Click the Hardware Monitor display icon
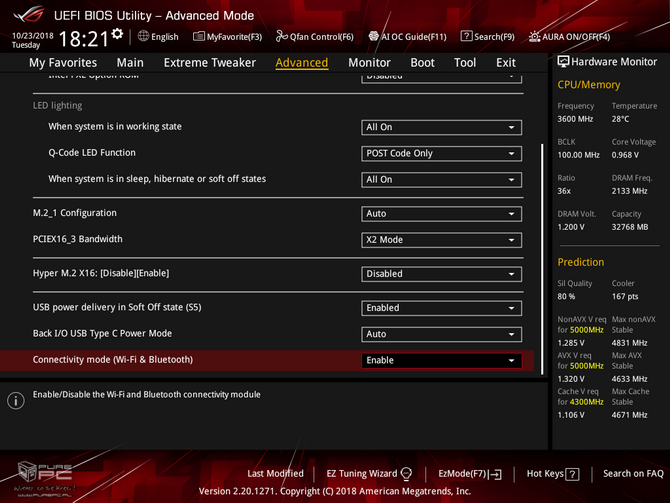The image size is (670, 503). click(563, 62)
